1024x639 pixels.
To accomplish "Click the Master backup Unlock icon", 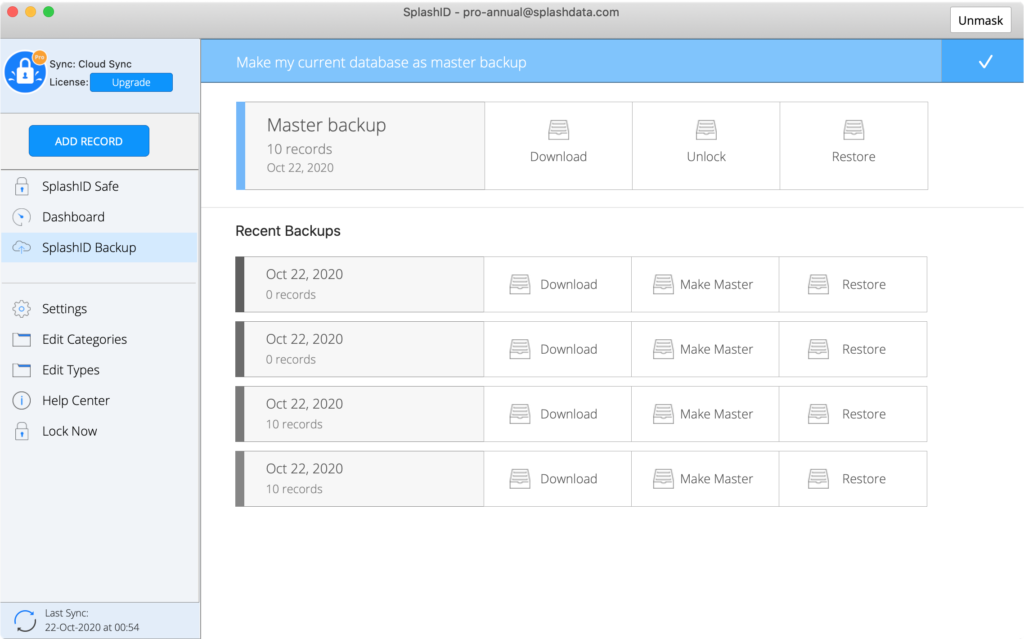I will pos(706,130).
